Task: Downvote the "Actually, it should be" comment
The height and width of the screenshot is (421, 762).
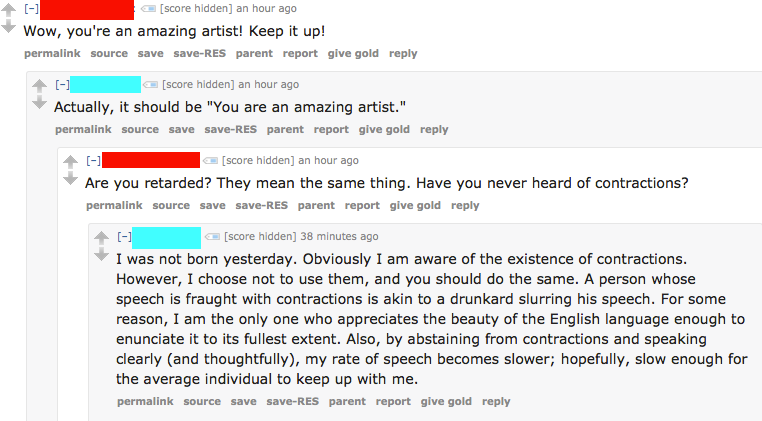Action: [40, 103]
